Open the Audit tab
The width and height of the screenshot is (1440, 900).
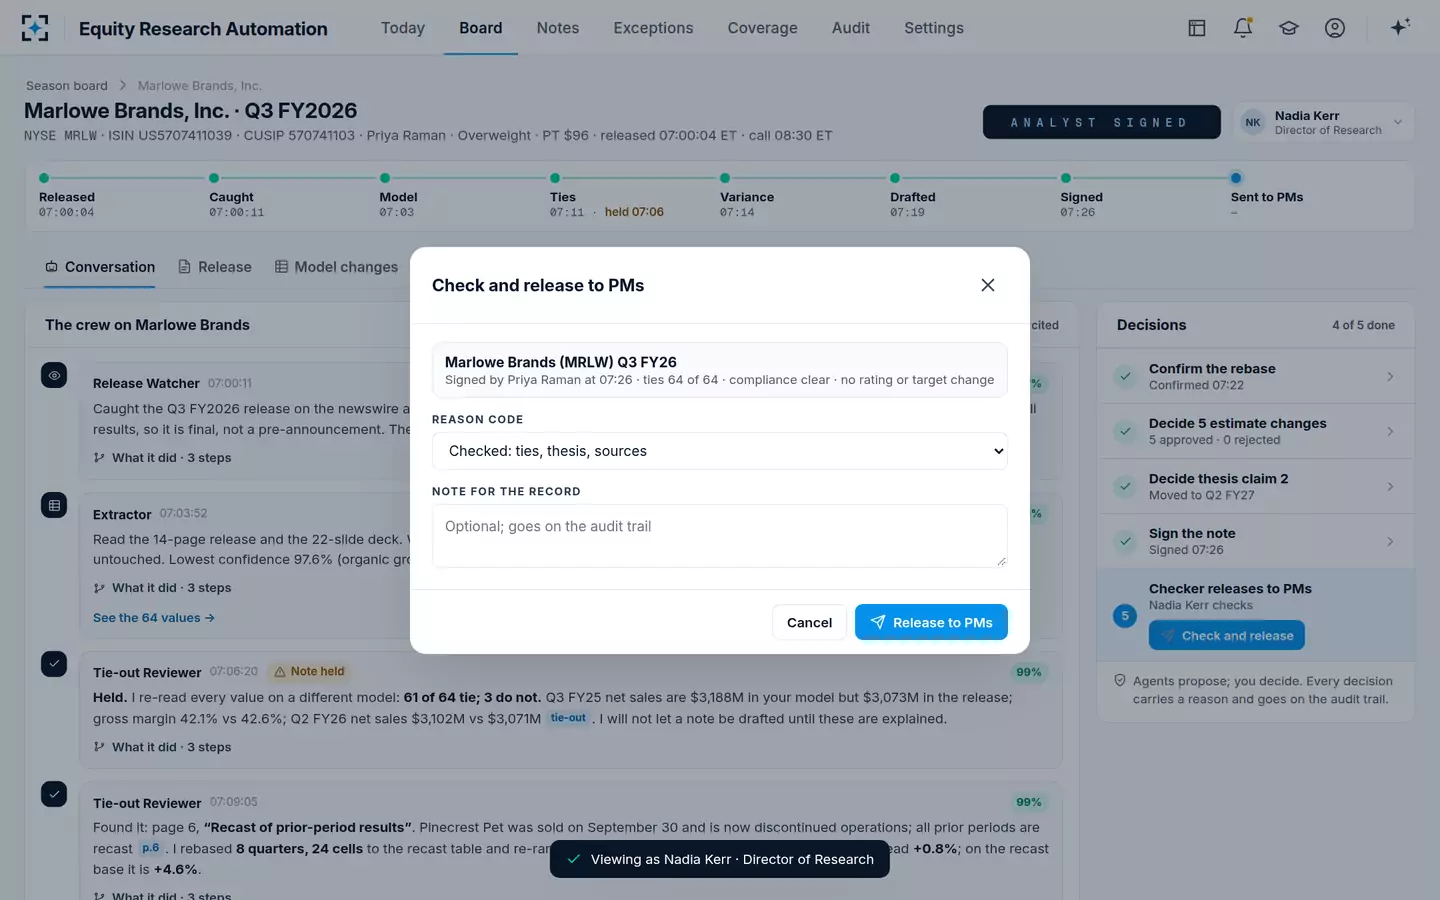pyautogui.click(x=851, y=28)
